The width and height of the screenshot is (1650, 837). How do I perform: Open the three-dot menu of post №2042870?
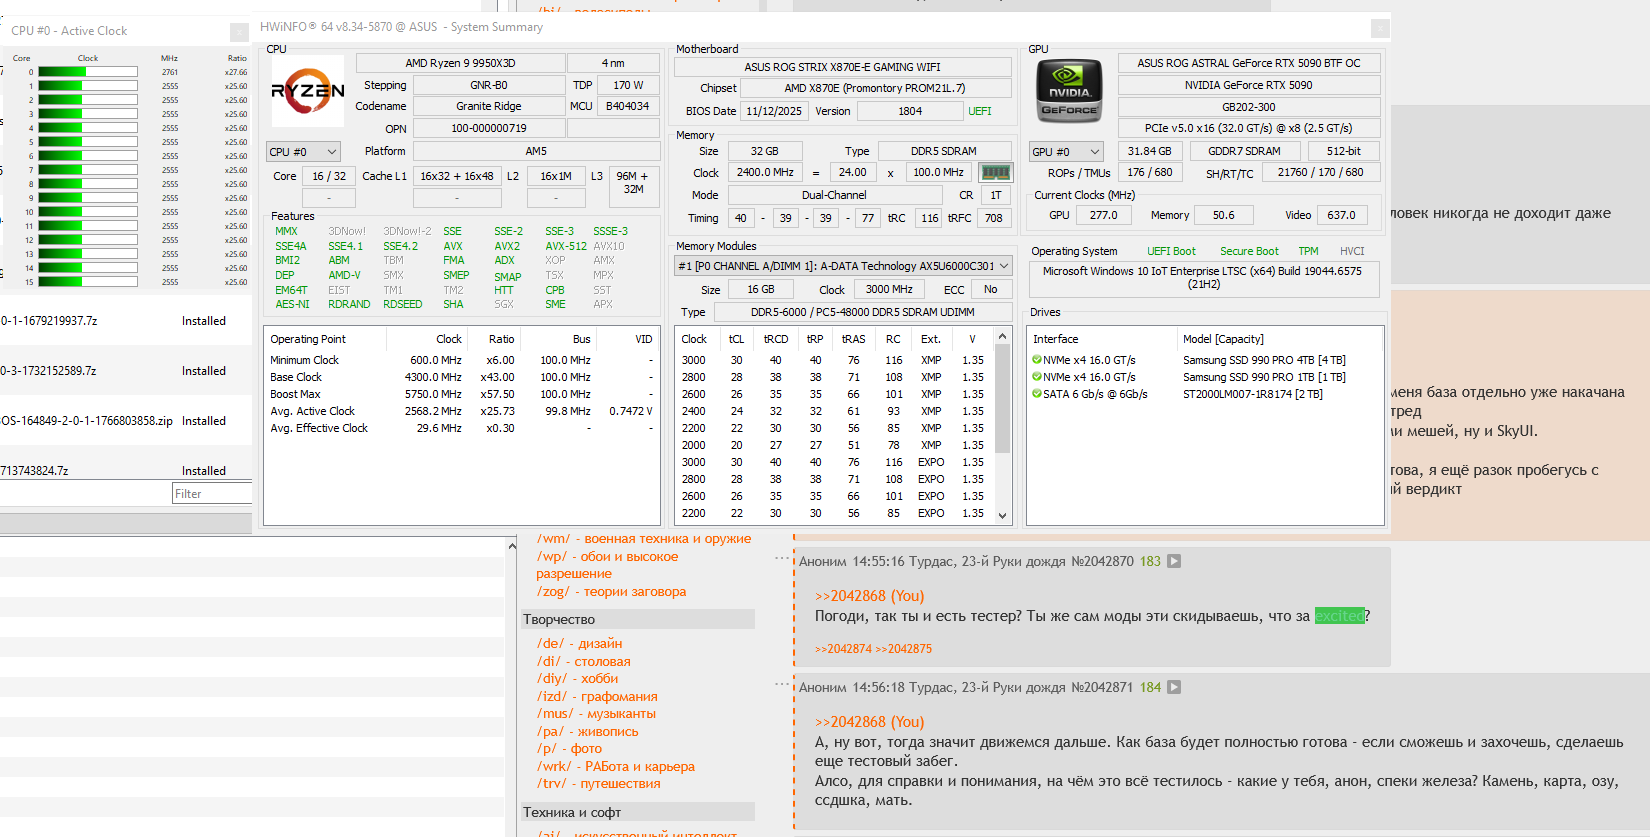click(x=782, y=558)
